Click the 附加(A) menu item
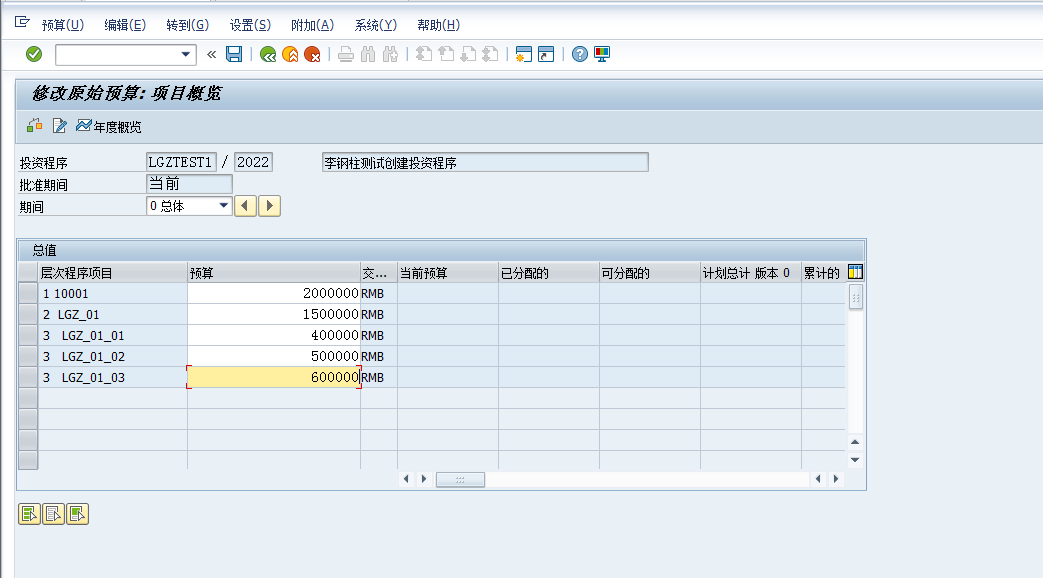The image size is (1043, 578). coord(314,24)
